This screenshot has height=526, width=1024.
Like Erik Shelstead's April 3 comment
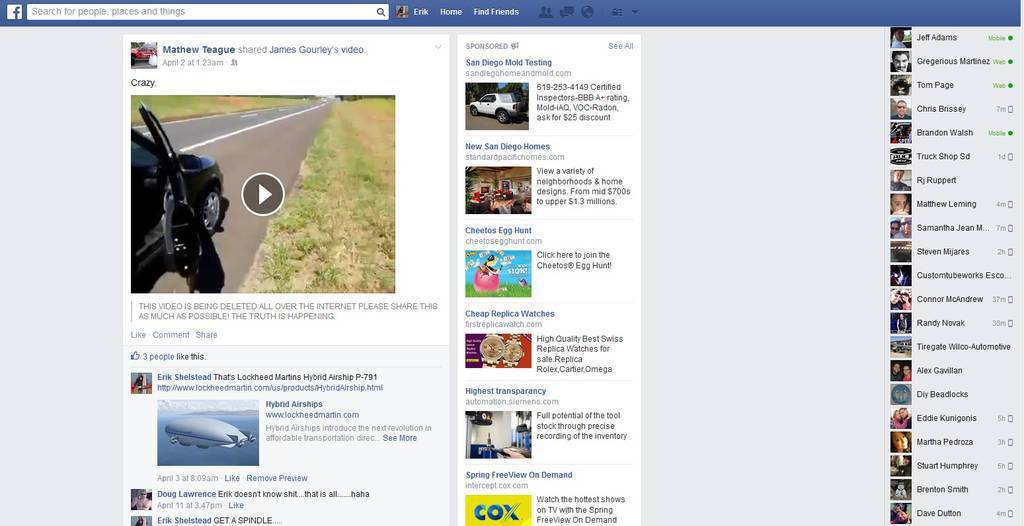point(232,478)
